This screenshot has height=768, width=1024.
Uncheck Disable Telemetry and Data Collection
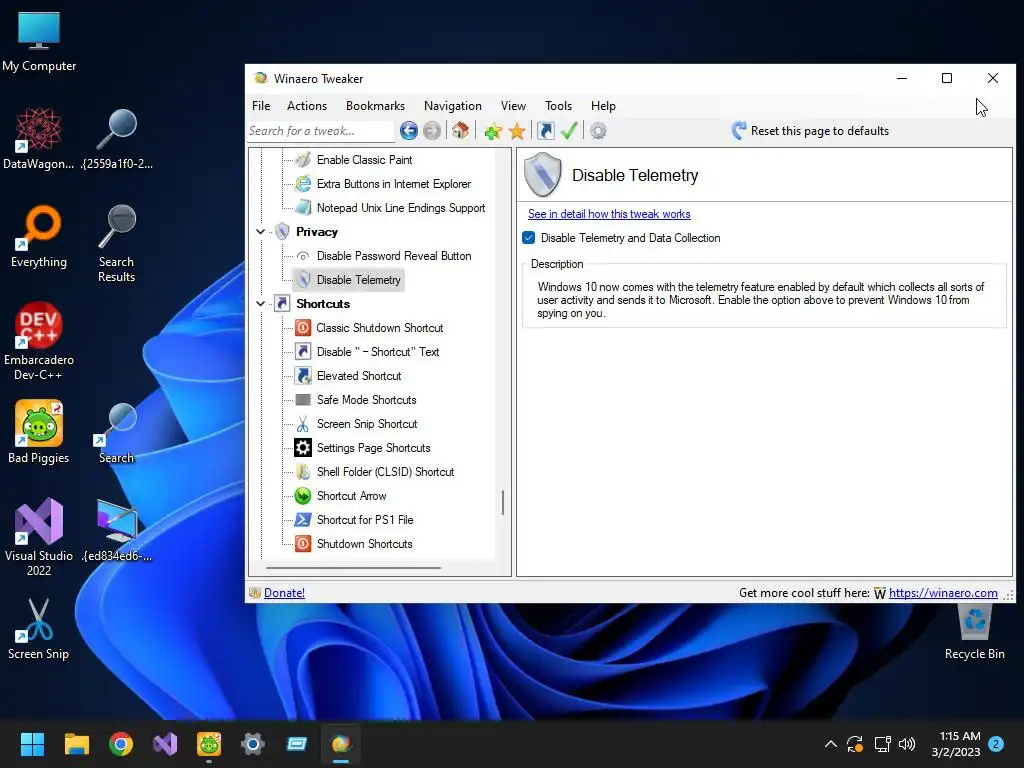pyautogui.click(x=529, y=238)
